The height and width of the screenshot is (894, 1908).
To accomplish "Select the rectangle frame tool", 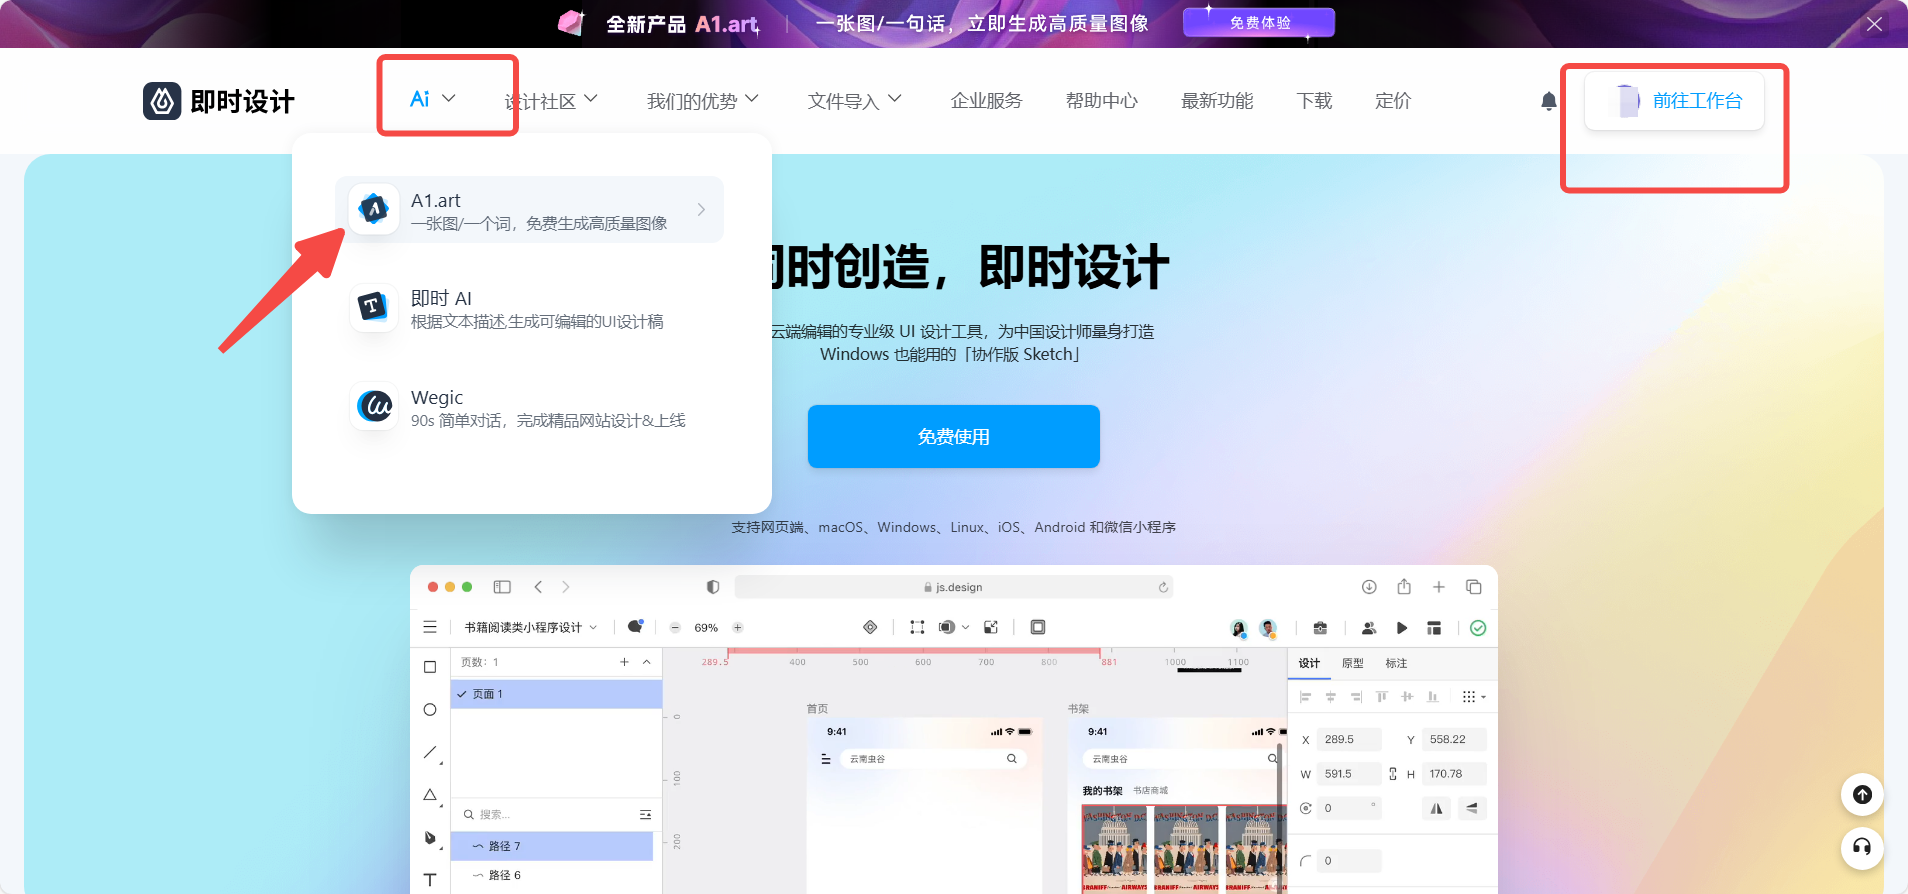I will click(x=430, y=667).
